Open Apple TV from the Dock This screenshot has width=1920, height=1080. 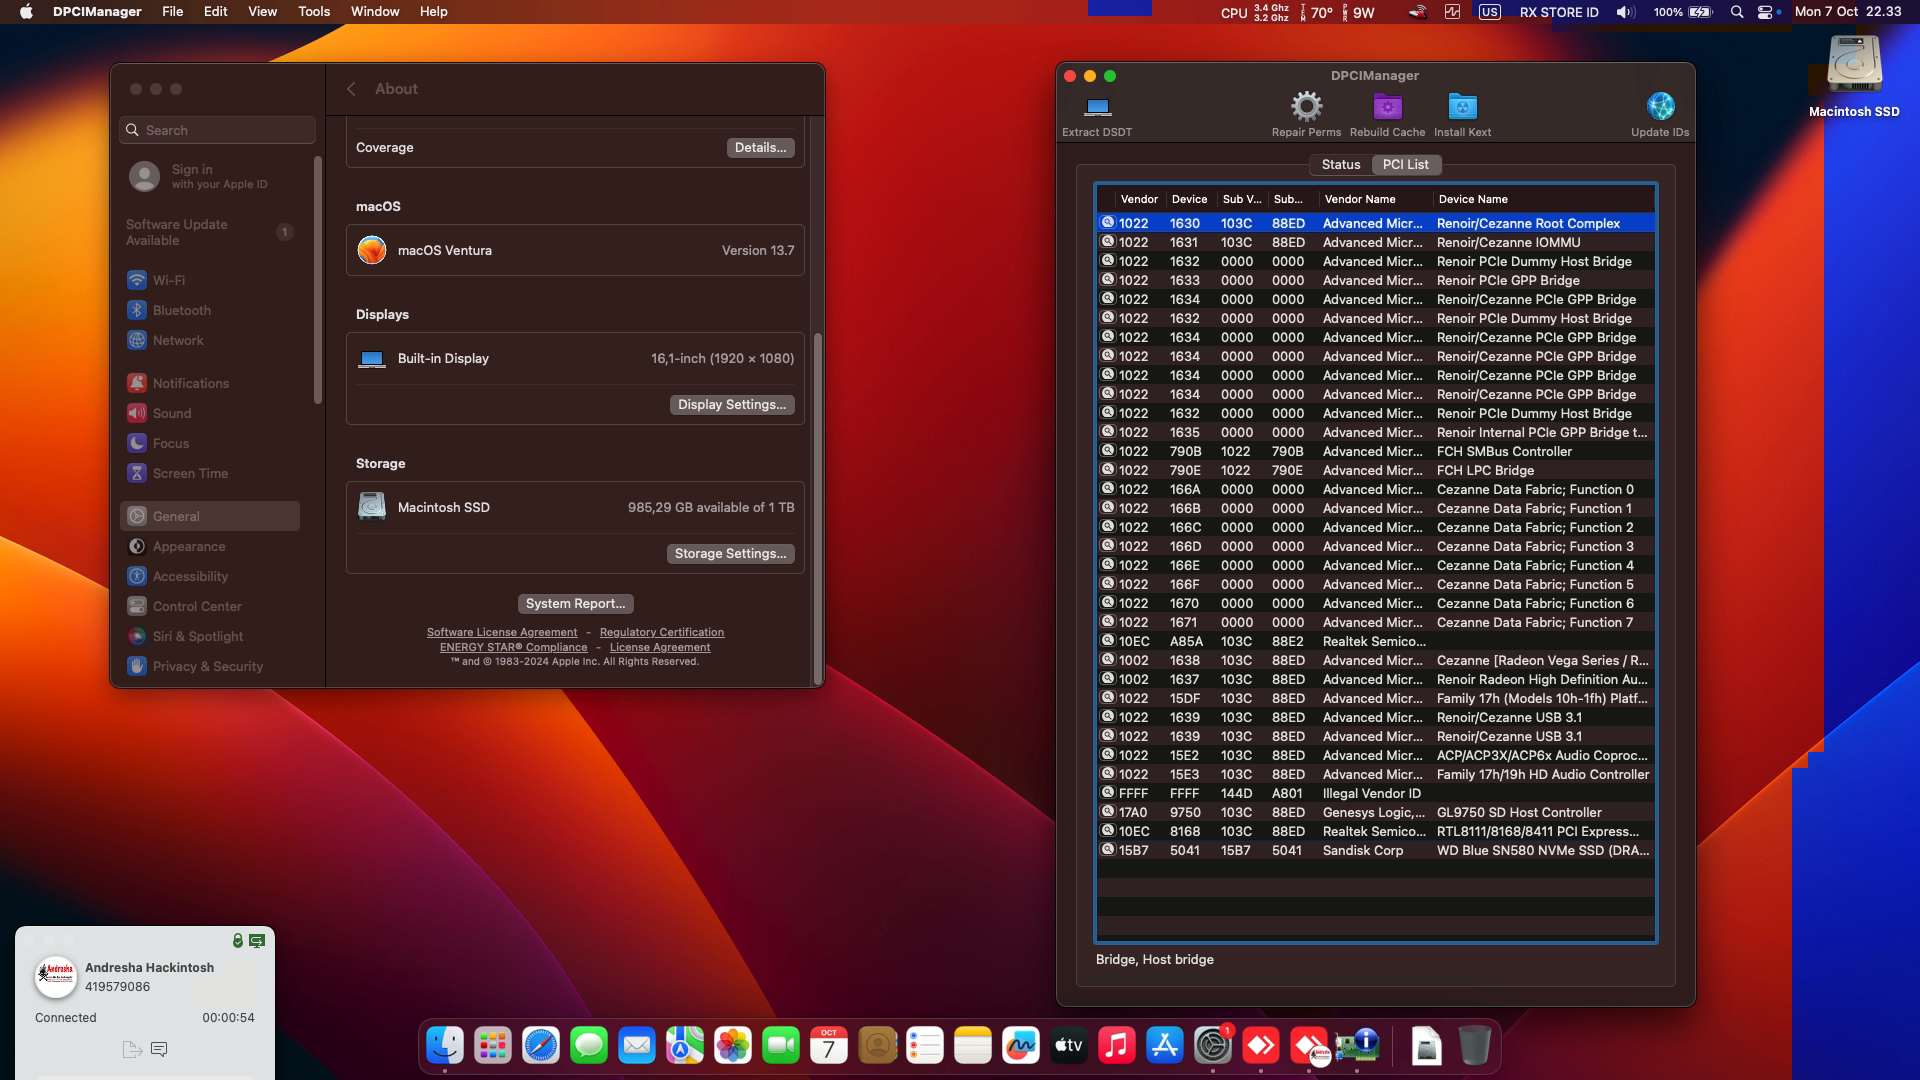pos(1069,1046)
